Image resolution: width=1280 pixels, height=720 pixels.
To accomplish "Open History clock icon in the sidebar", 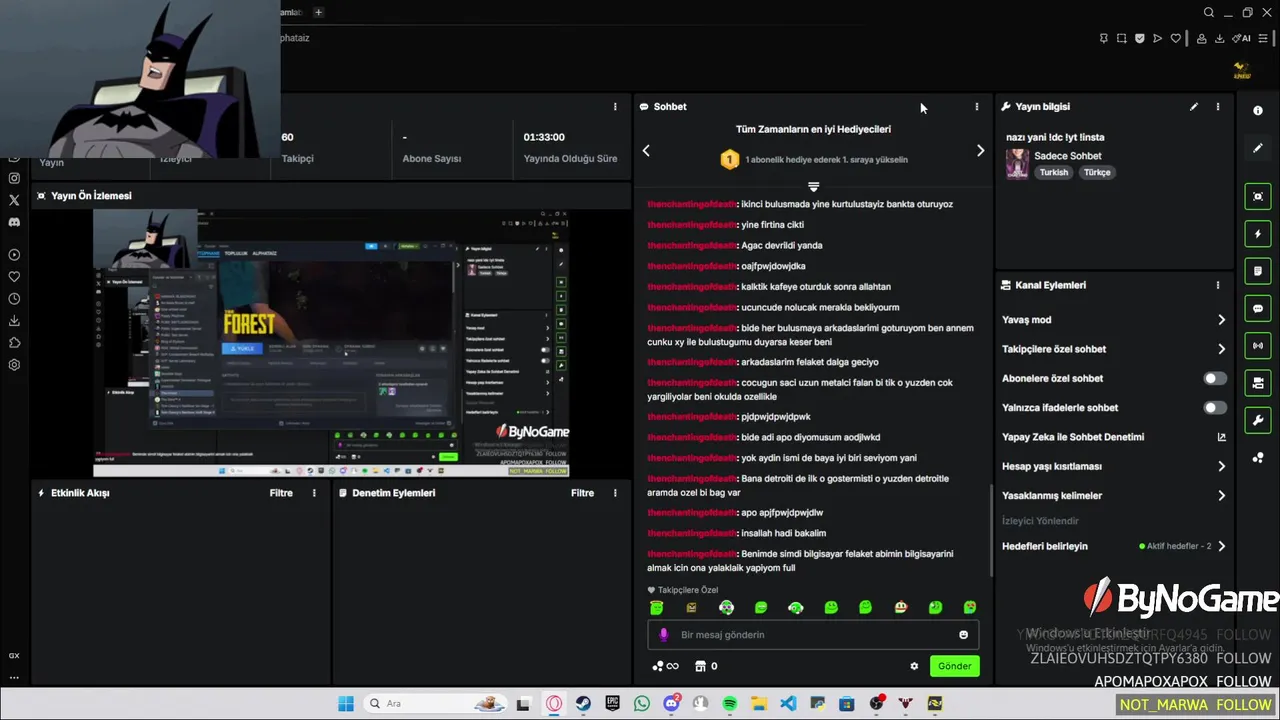I will 14,299.
